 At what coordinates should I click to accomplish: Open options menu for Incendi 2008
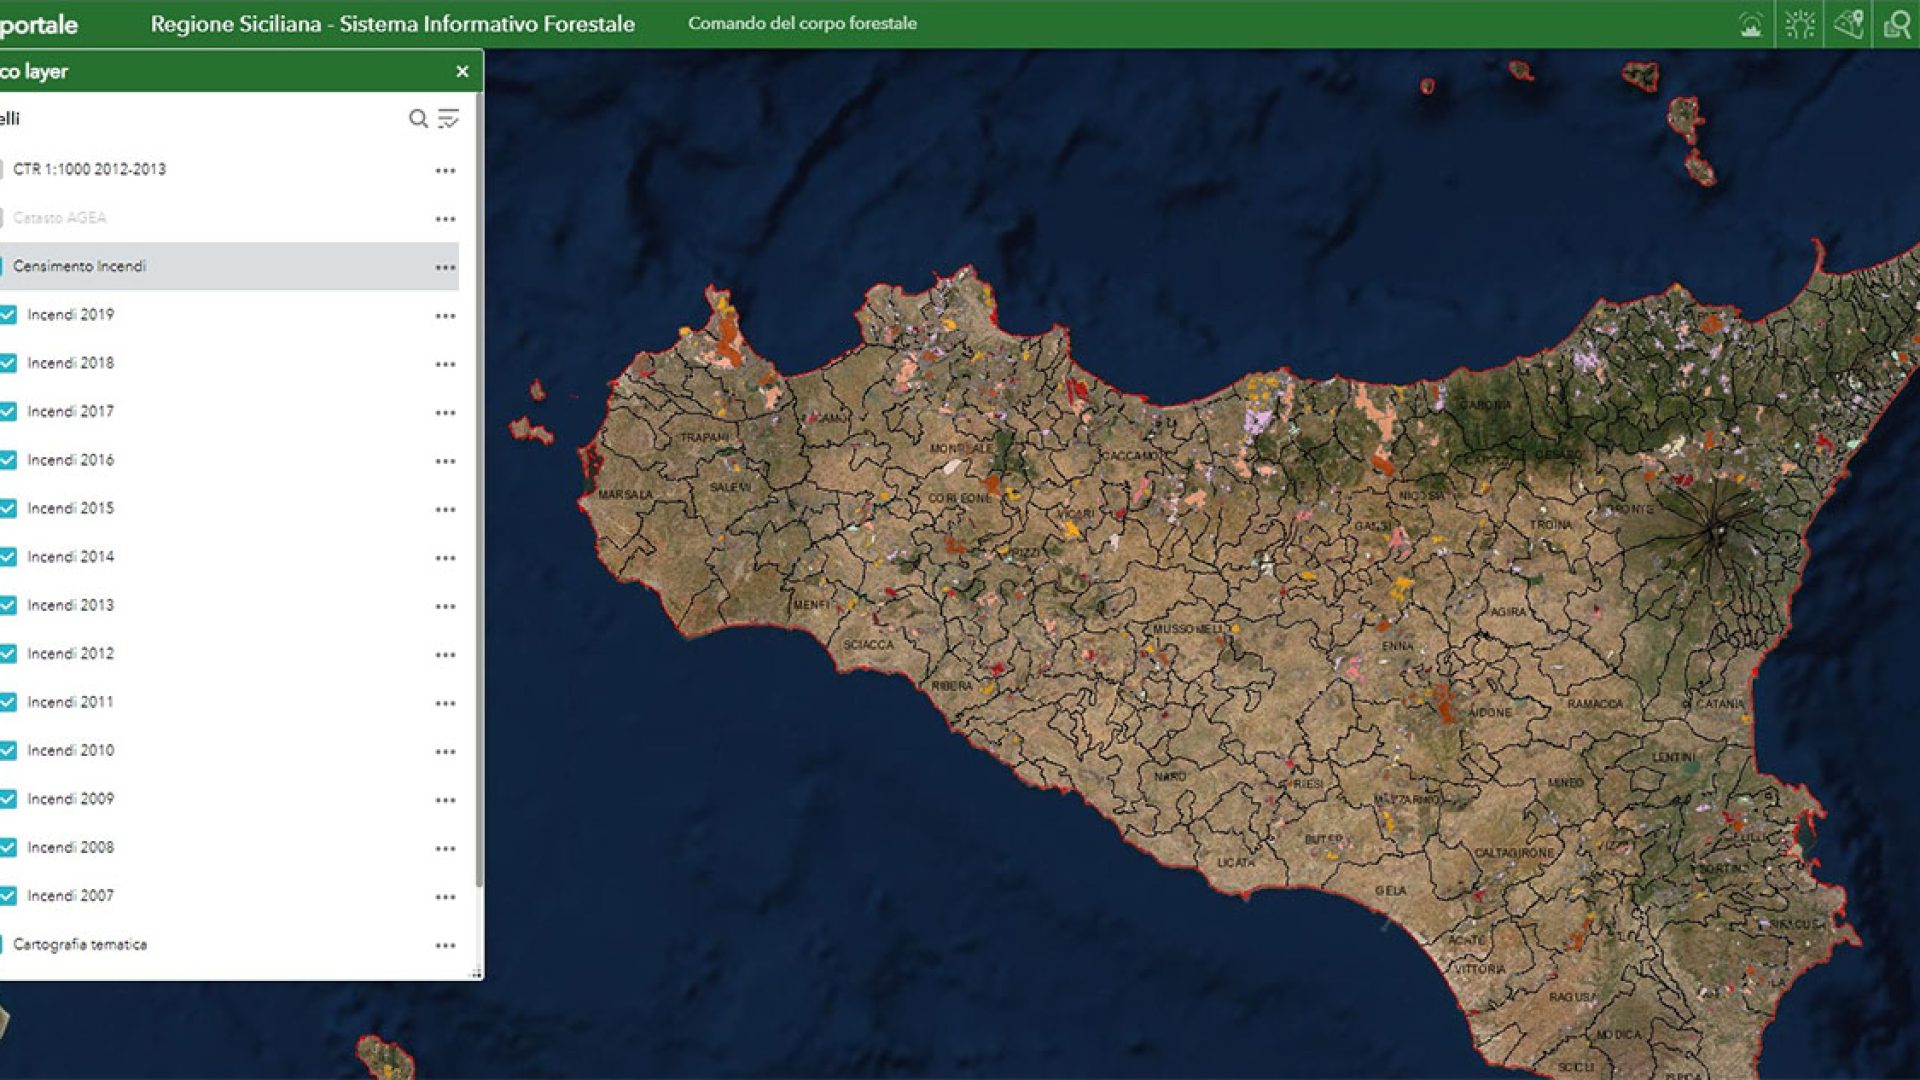[445, 849]
